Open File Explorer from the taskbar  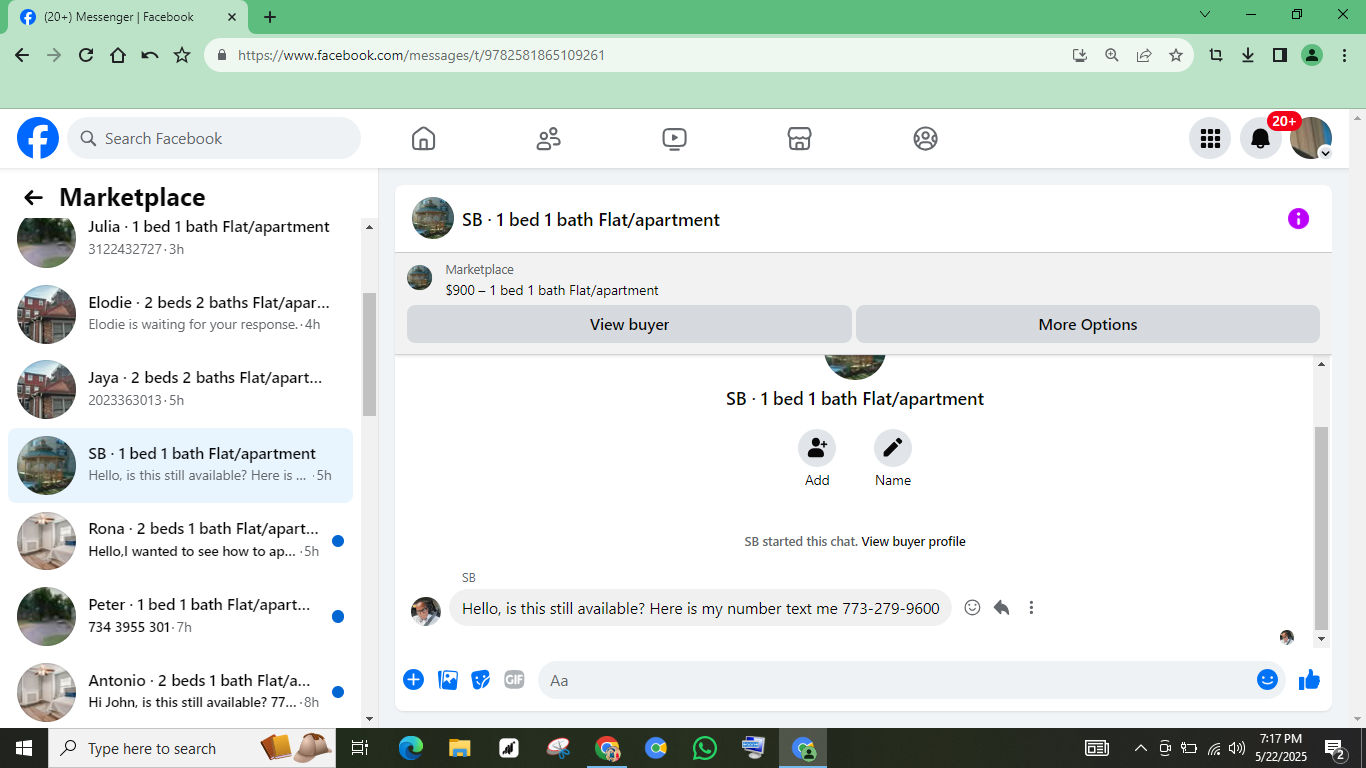(x=460, y=748)
